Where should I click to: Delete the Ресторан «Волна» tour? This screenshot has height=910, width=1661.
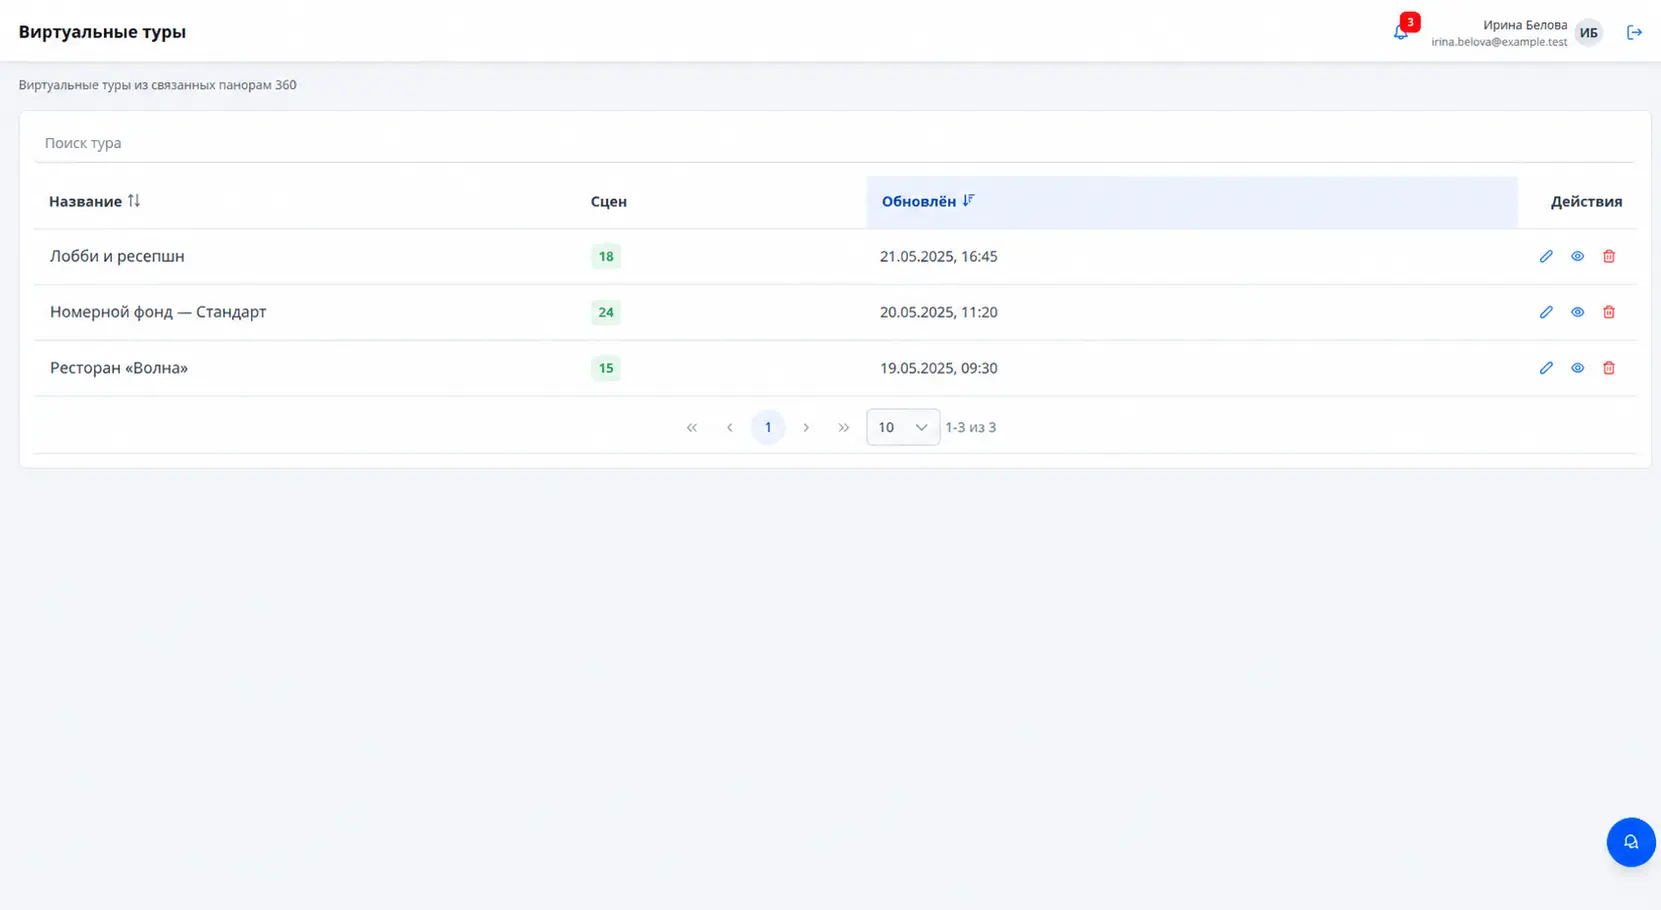pos(1608,368)
